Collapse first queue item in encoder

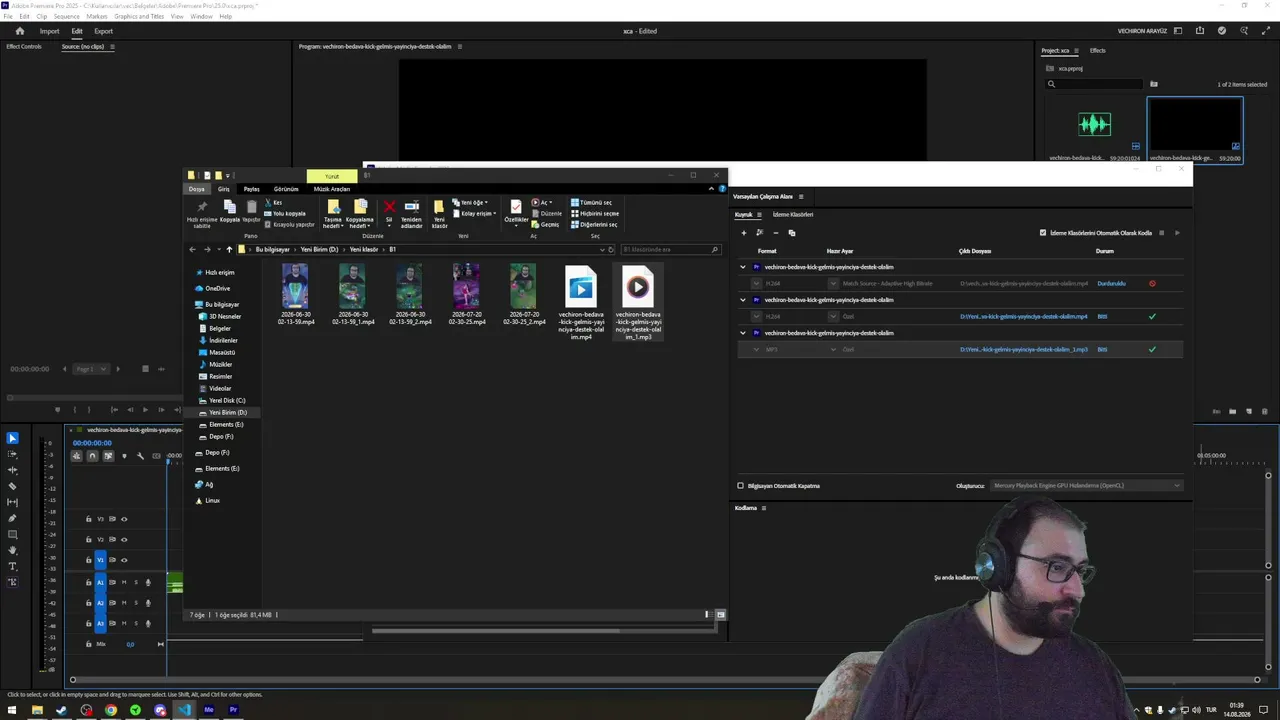(x=743, y=267)
